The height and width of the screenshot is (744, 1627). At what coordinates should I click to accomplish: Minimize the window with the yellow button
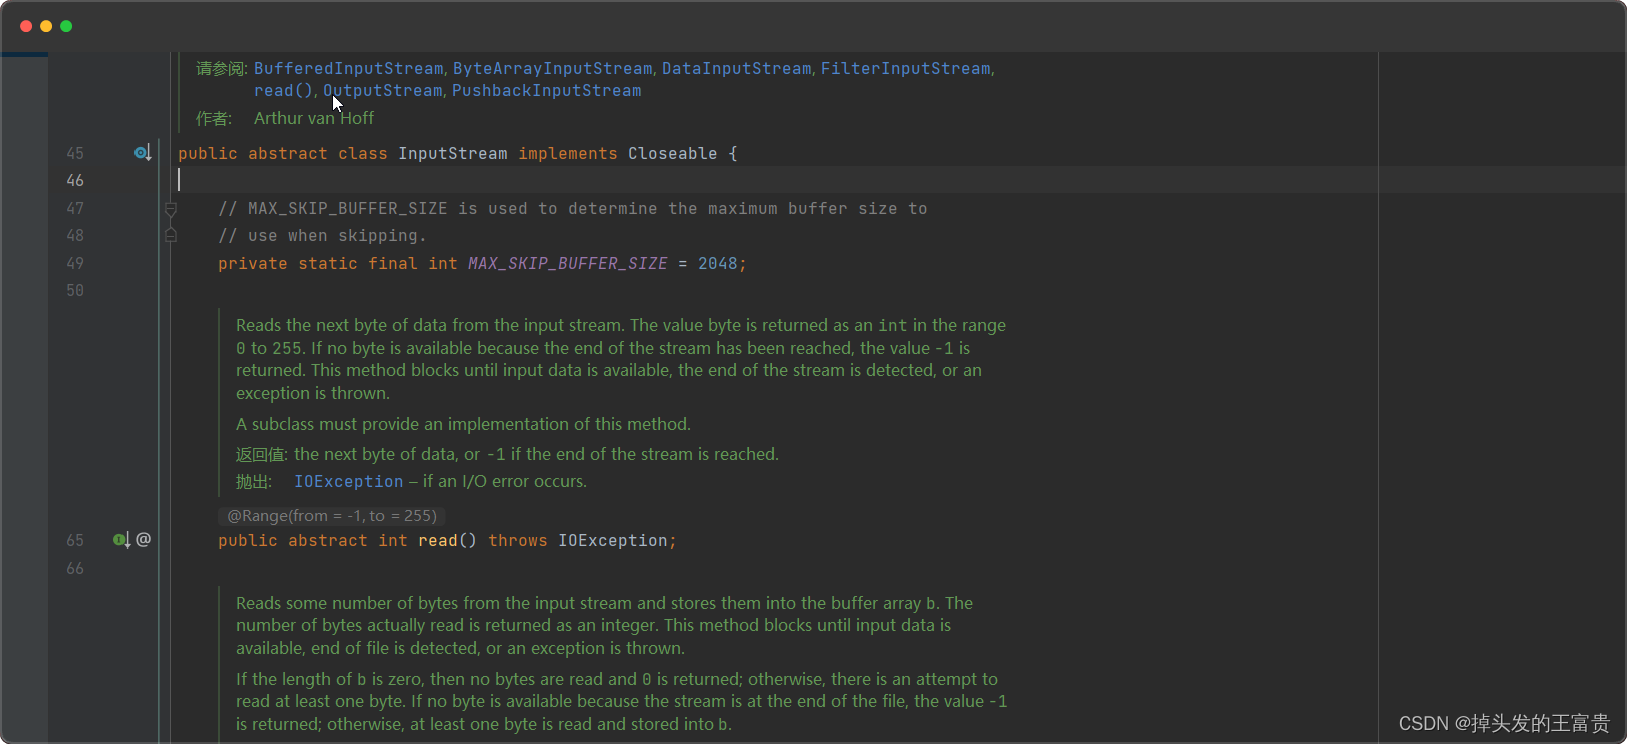click(x=46, y=26)
